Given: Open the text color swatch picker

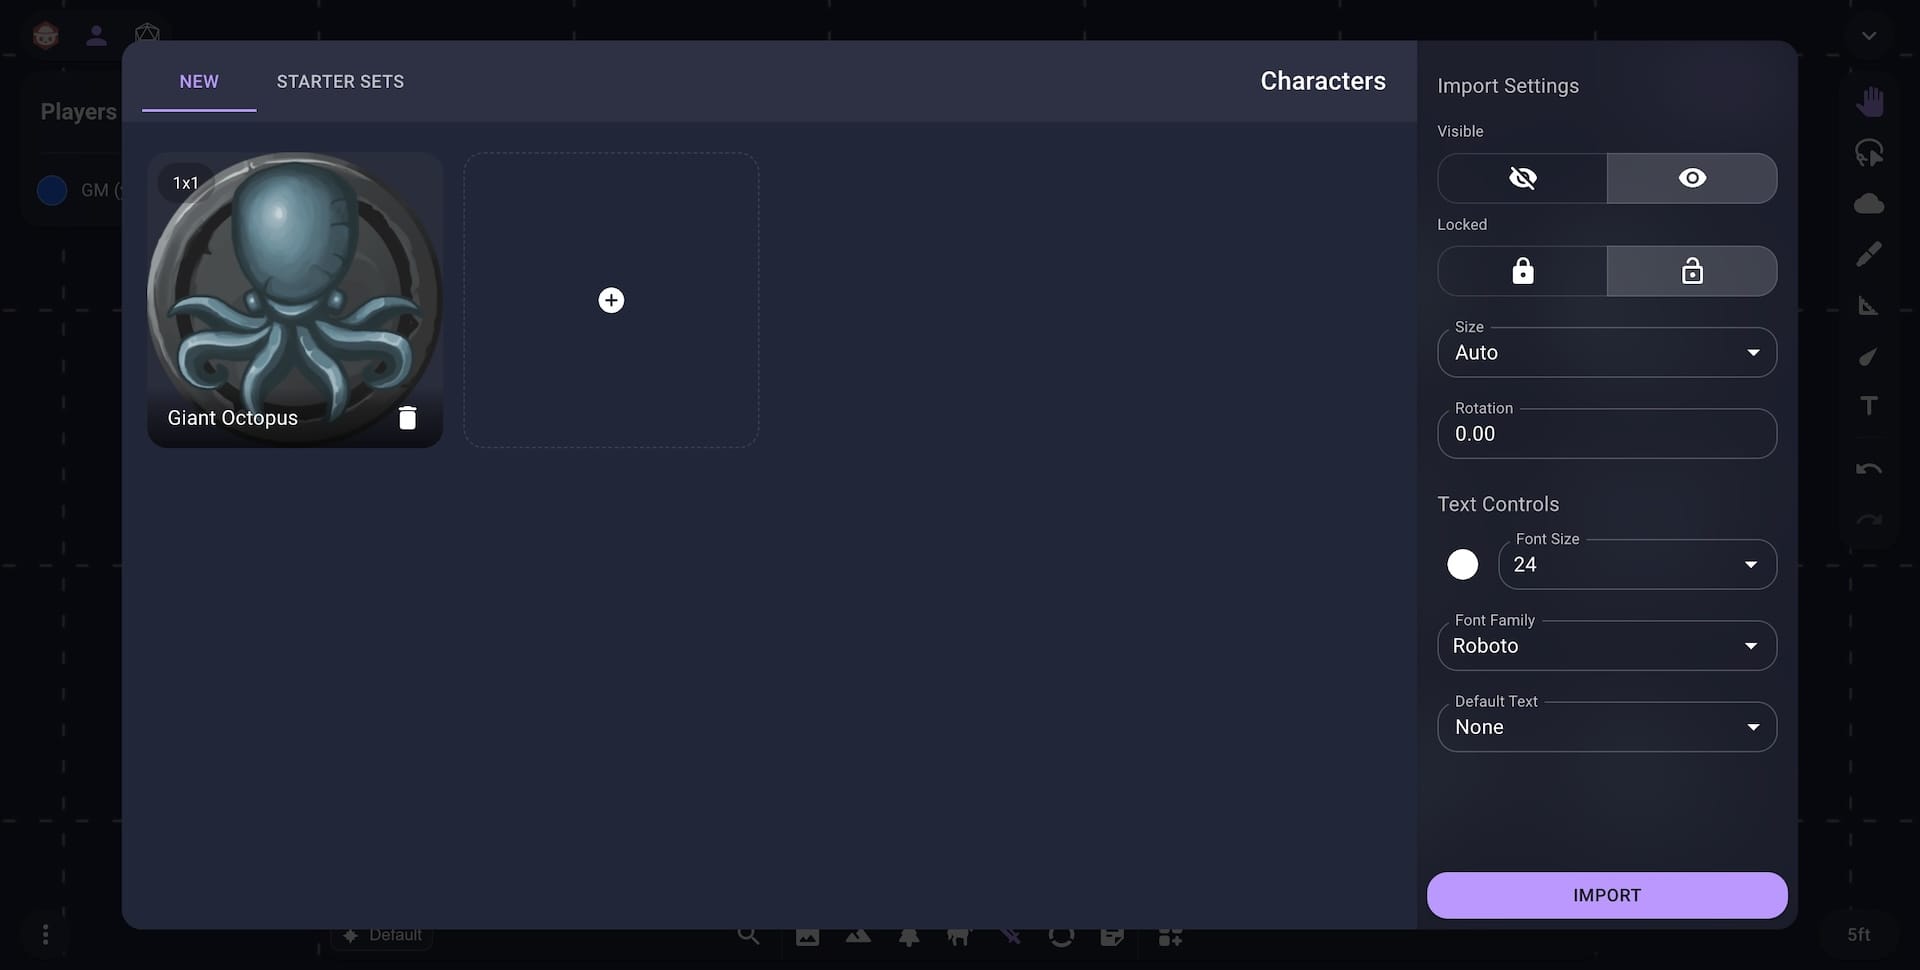Looking at the screenshot, I should 1462,564.
